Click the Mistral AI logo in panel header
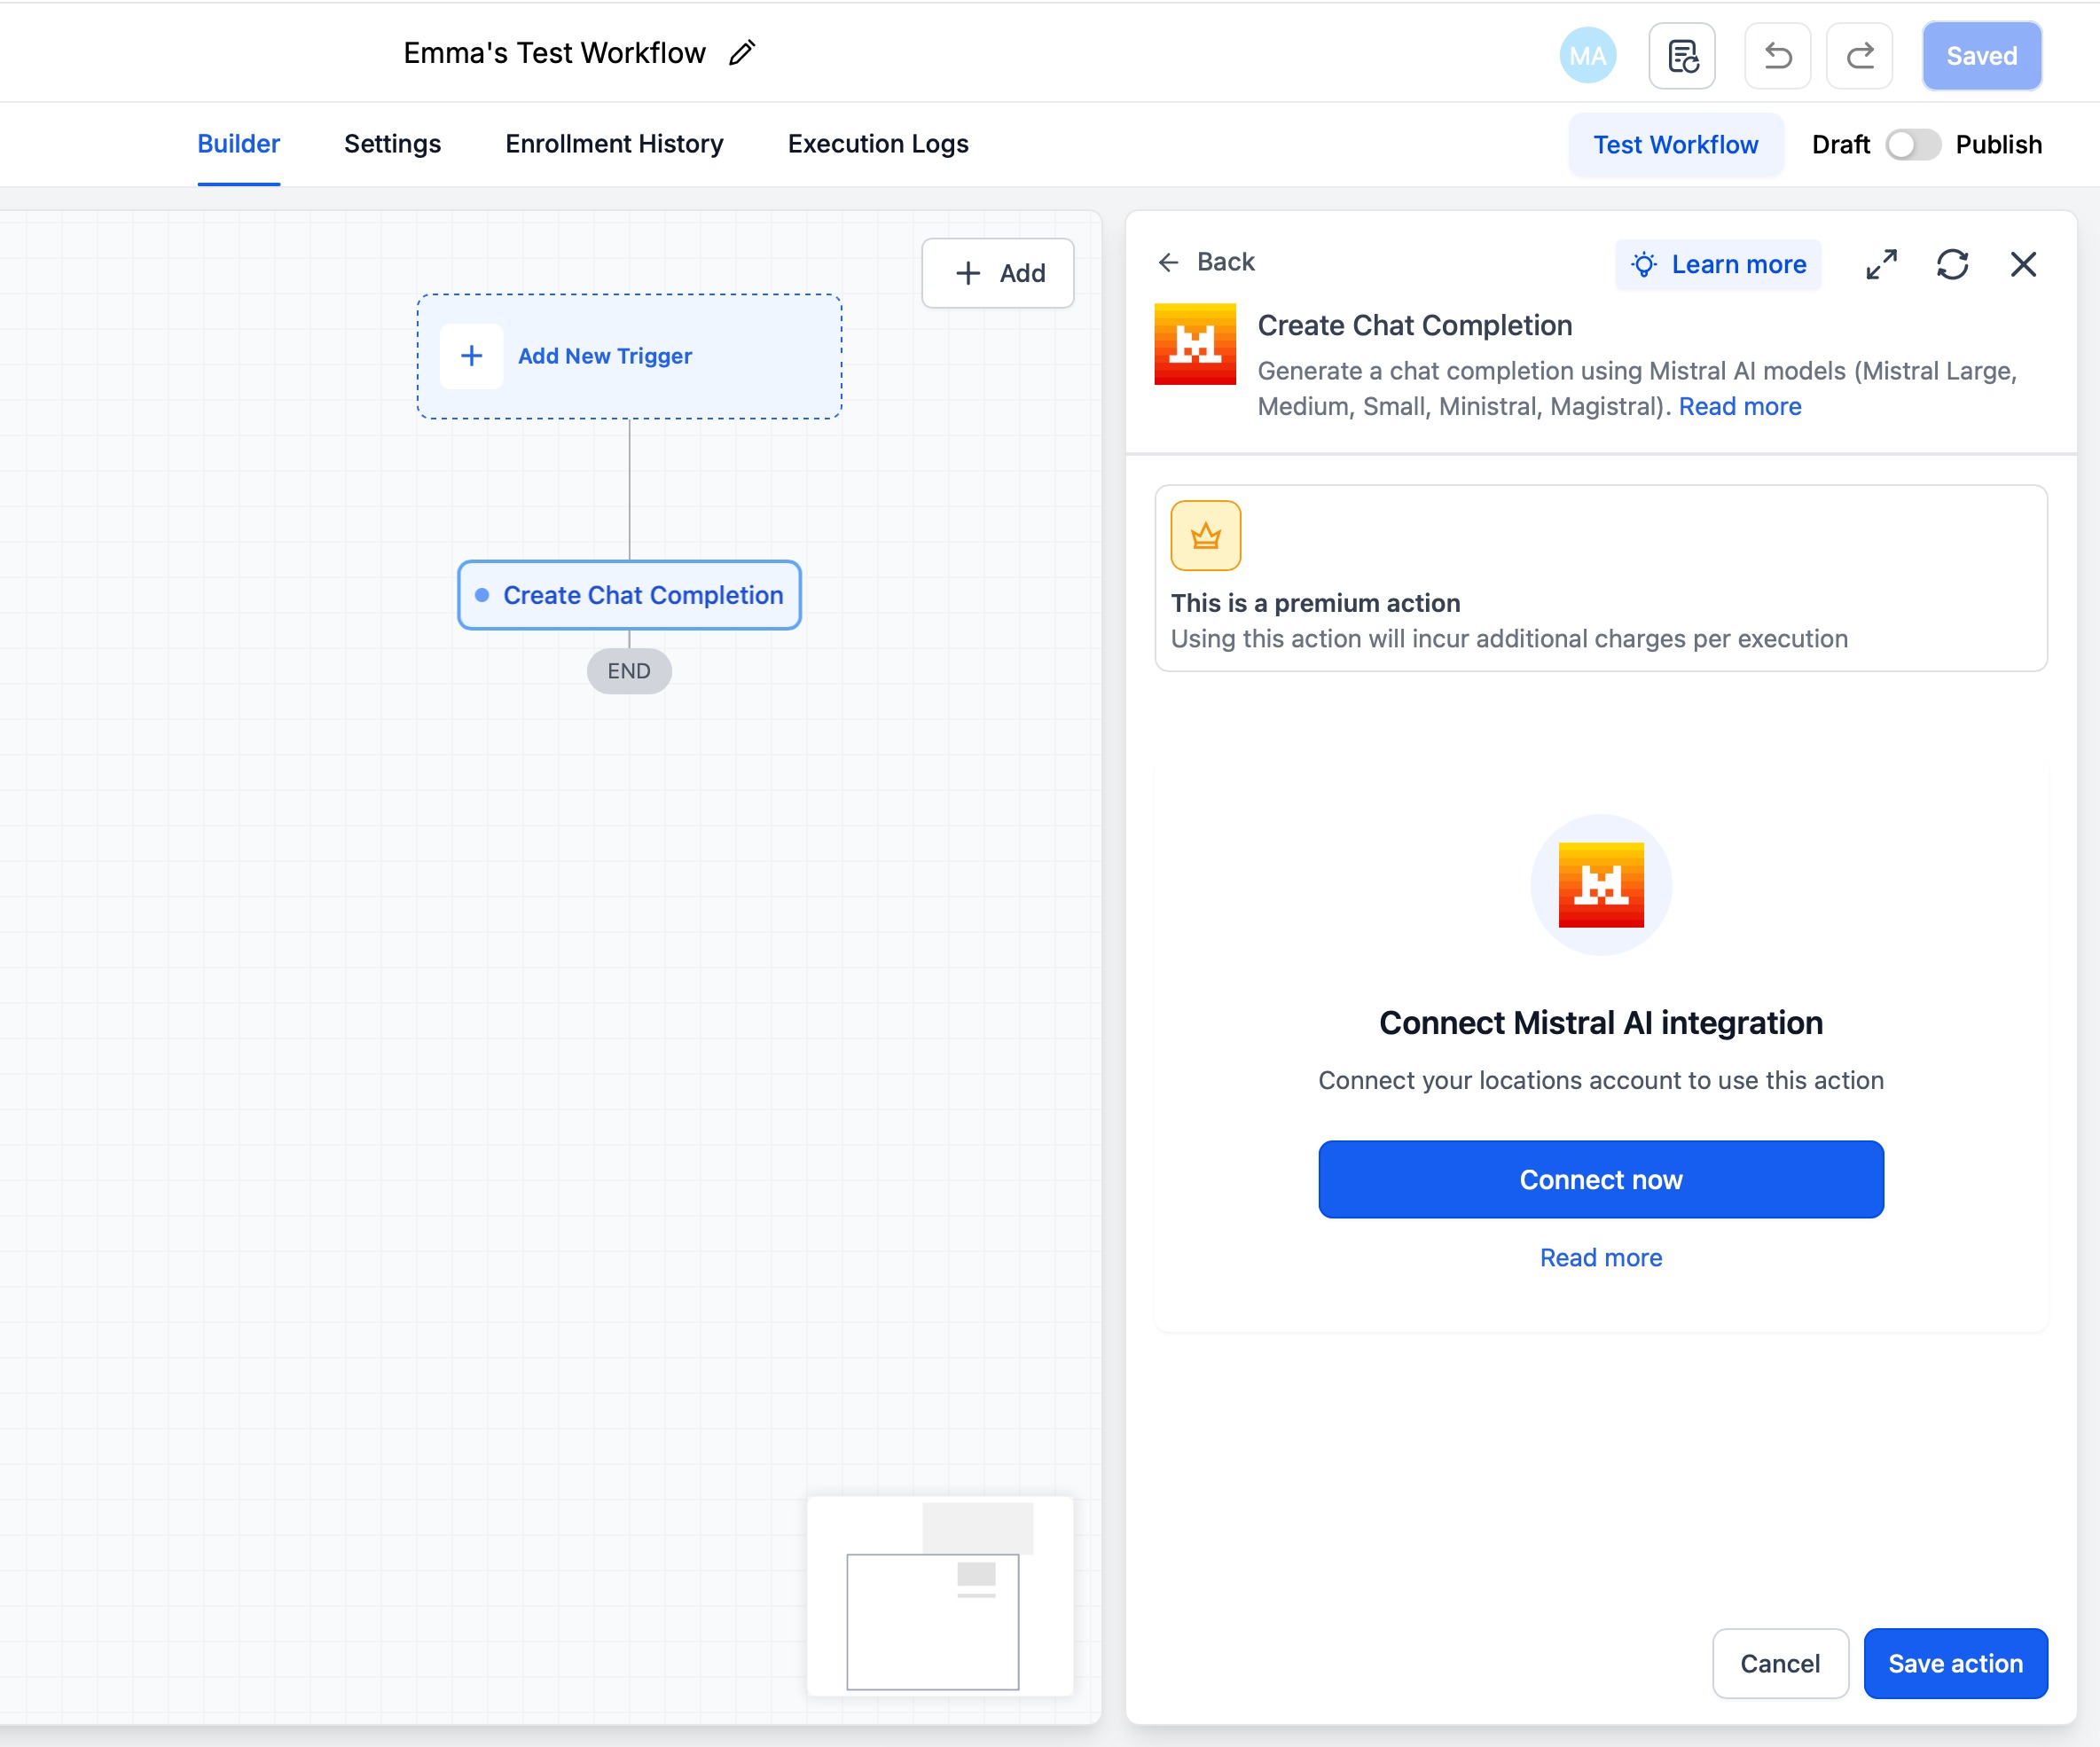2100x1747 pixels. click(x=1195, y=345)
